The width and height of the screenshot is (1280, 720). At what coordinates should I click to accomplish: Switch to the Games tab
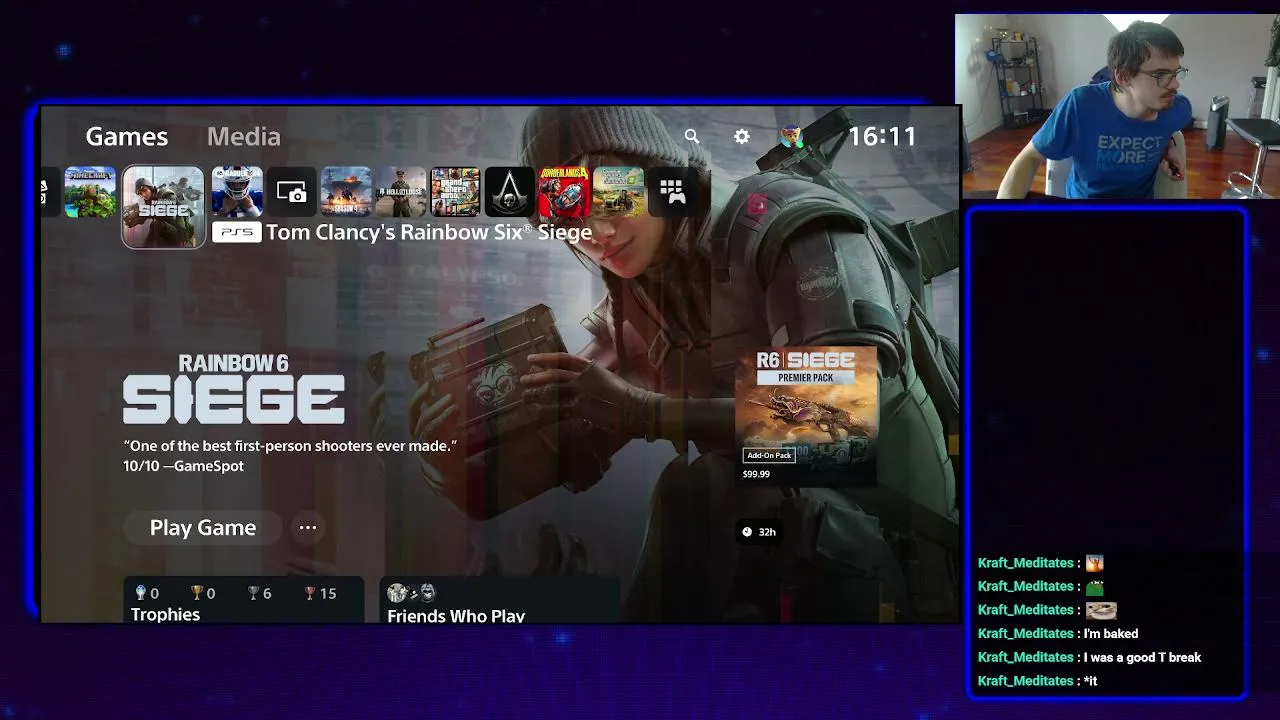(x=127, y=136)
